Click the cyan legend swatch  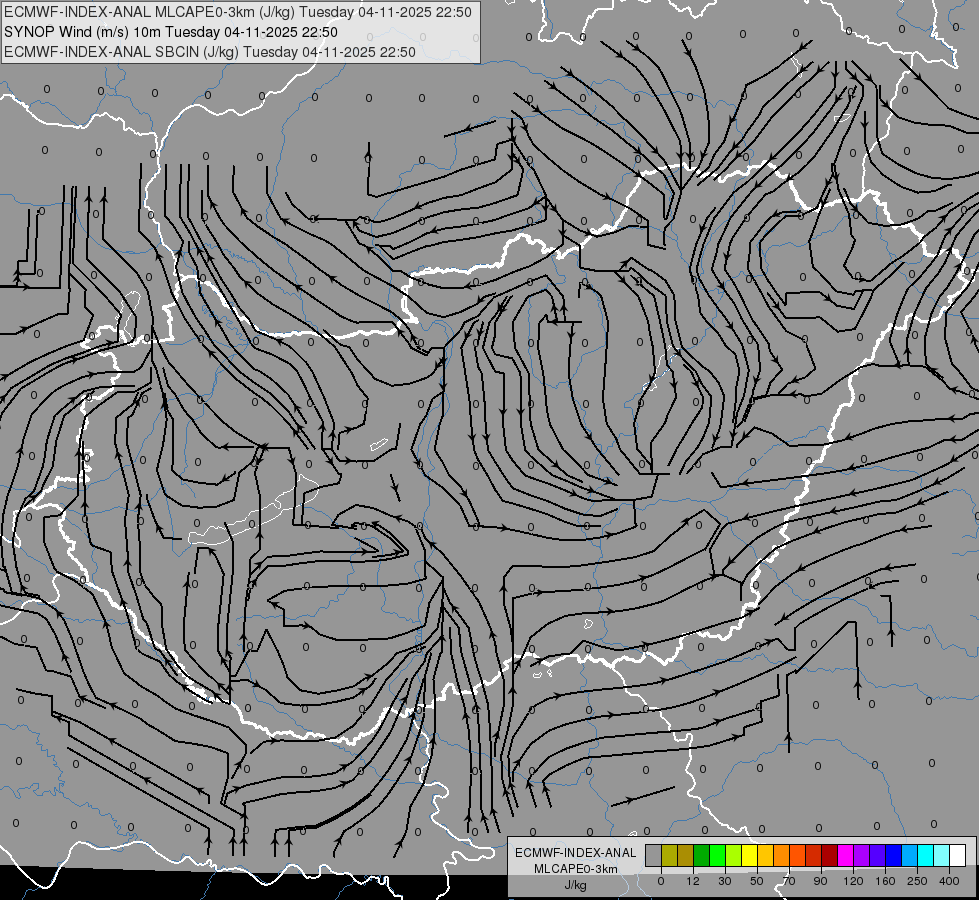(x=927, y=855)
